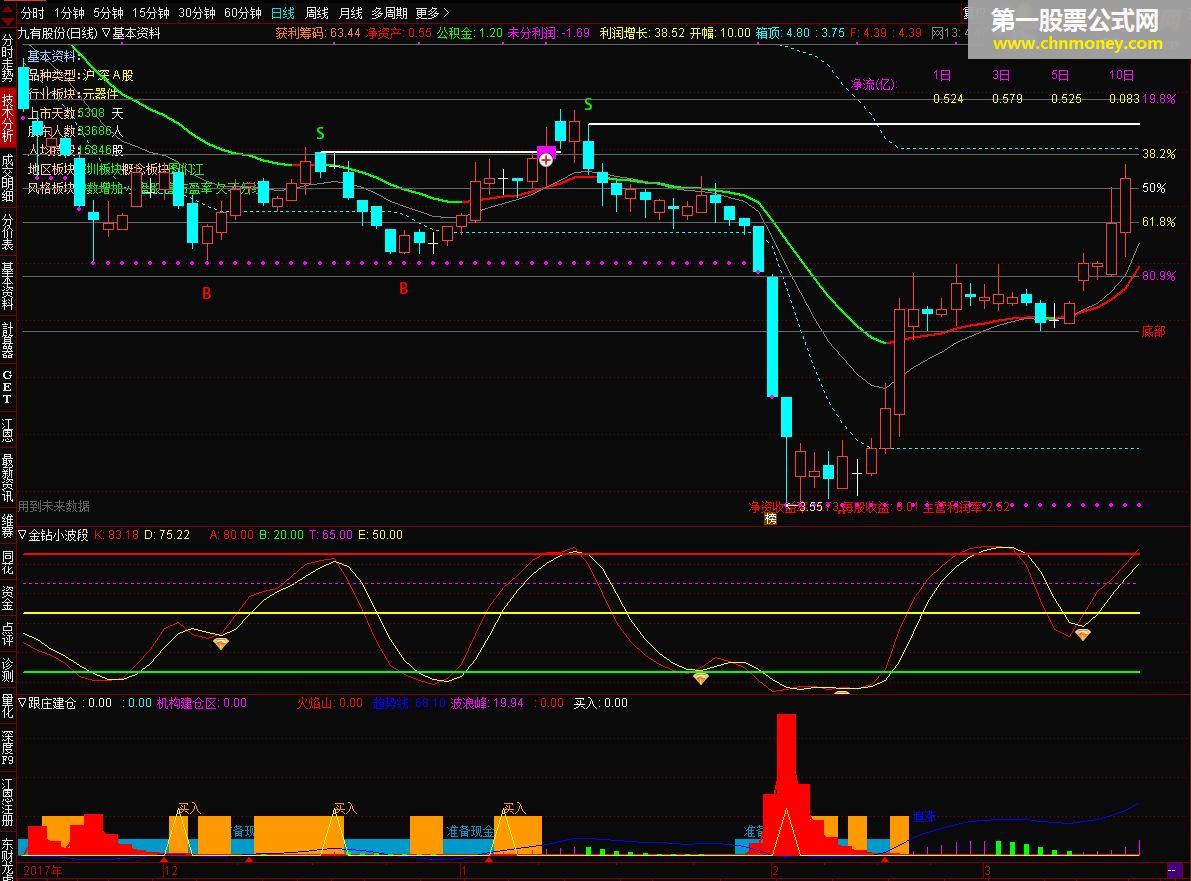Open the 量化 sidebar item
The image size is (1191, 881).
pyautogui.click(x=8, y=706)
